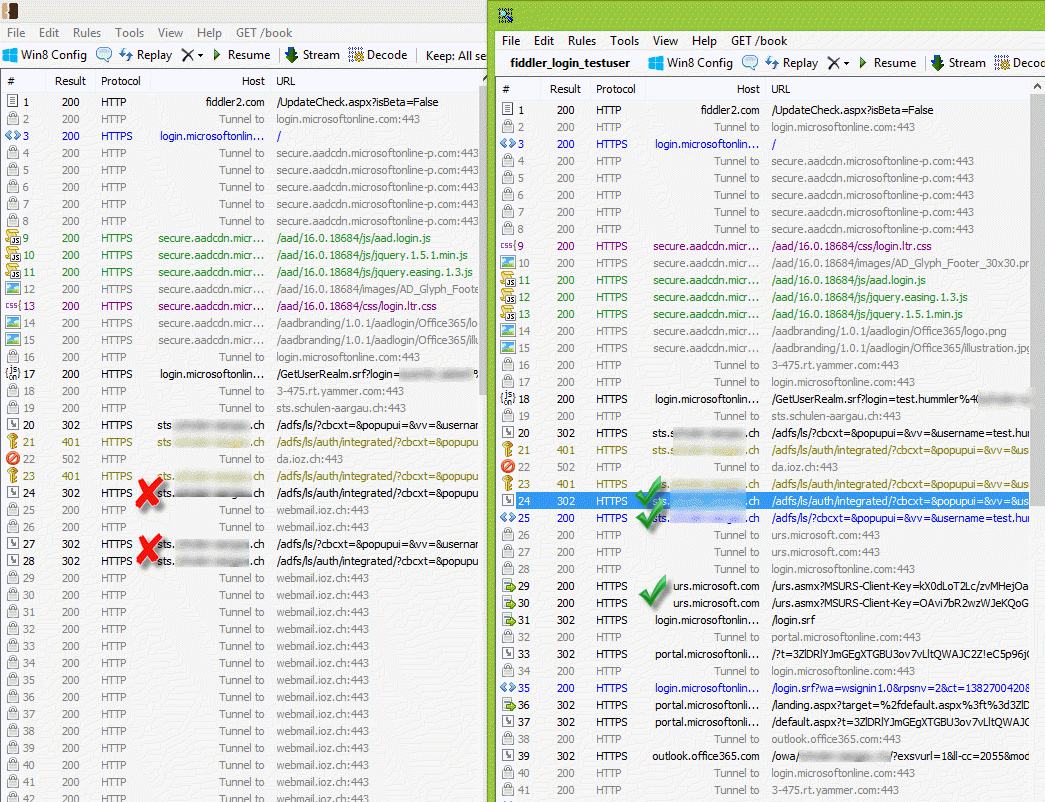Click the right window's title bar app icon
Image resolution: width=1045 pixels, height=802 pixels.
click(506, 15)
